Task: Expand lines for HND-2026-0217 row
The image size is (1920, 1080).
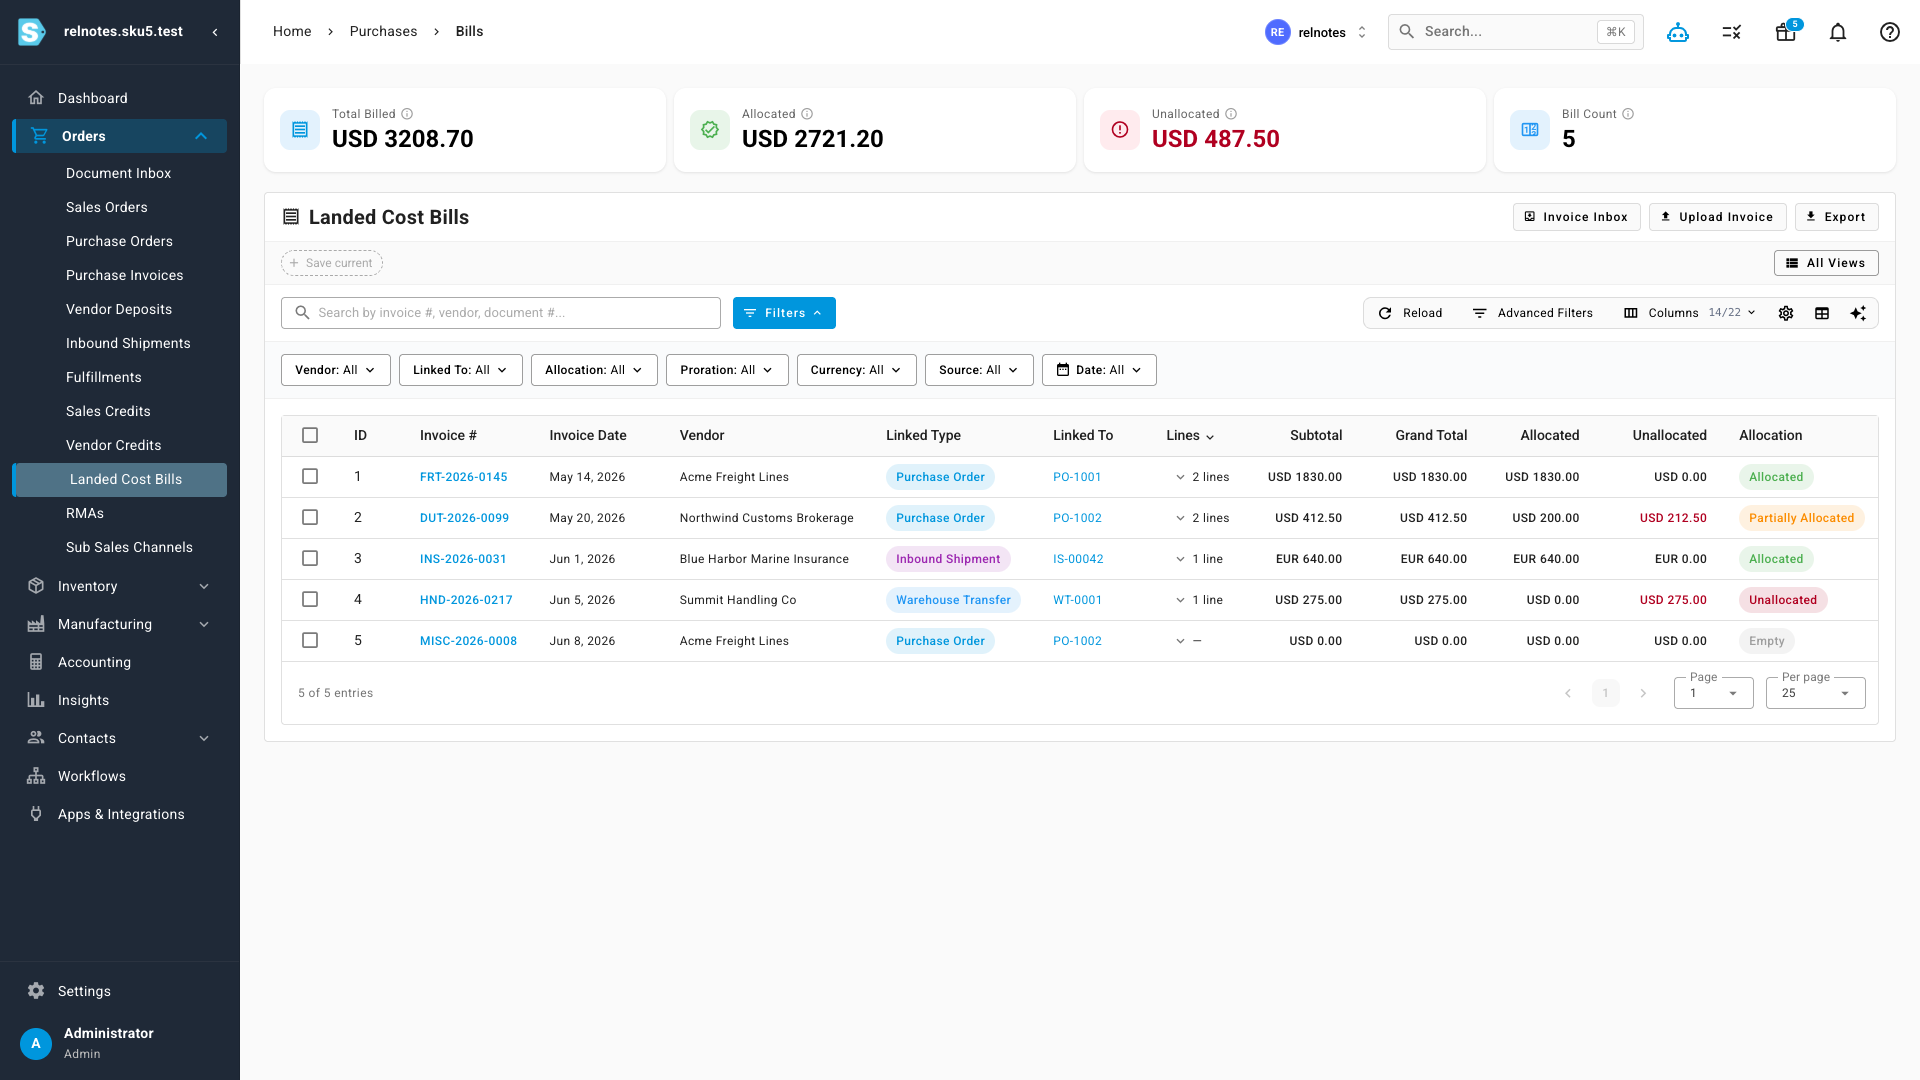Action: 1180,600
